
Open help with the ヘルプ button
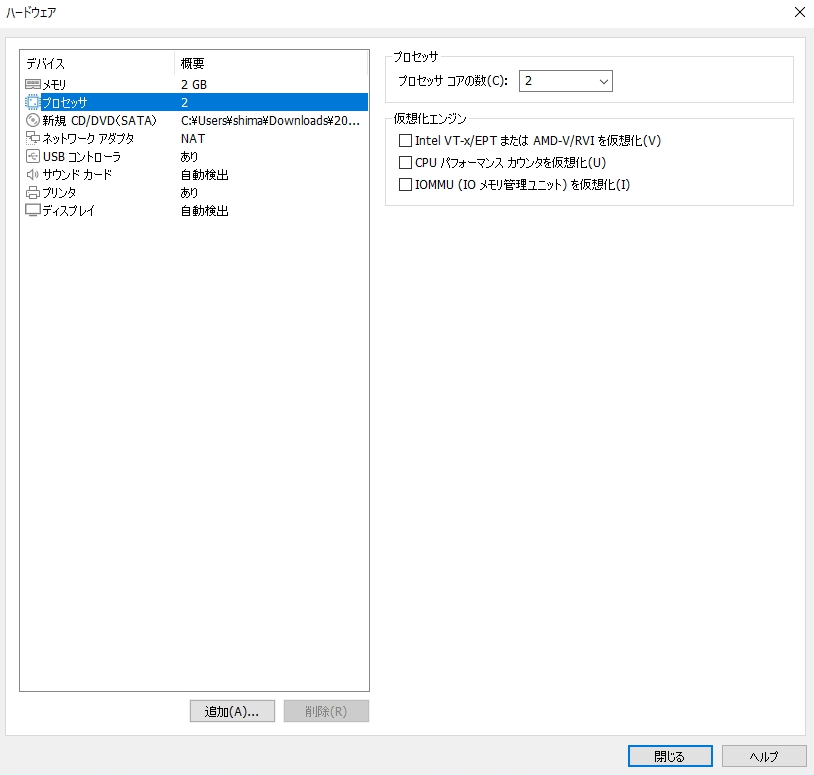click(764, 756)
